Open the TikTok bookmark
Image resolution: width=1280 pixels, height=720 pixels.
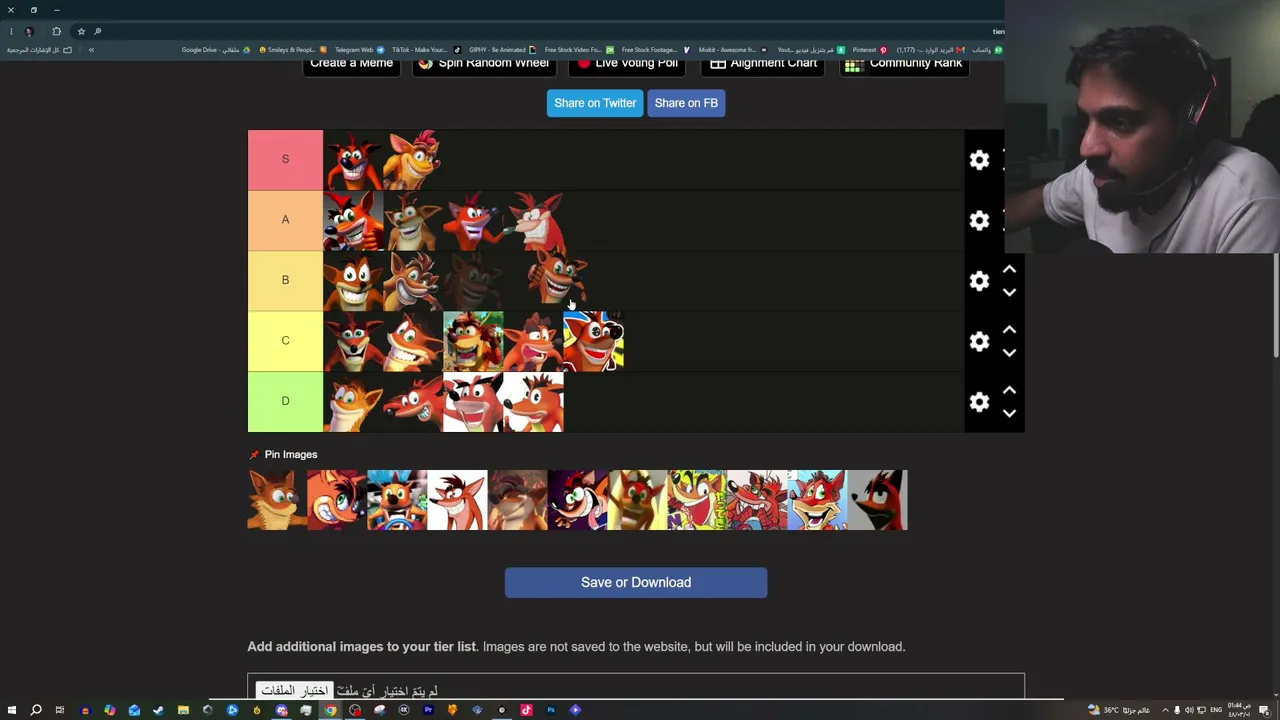(x=425, y=50)
